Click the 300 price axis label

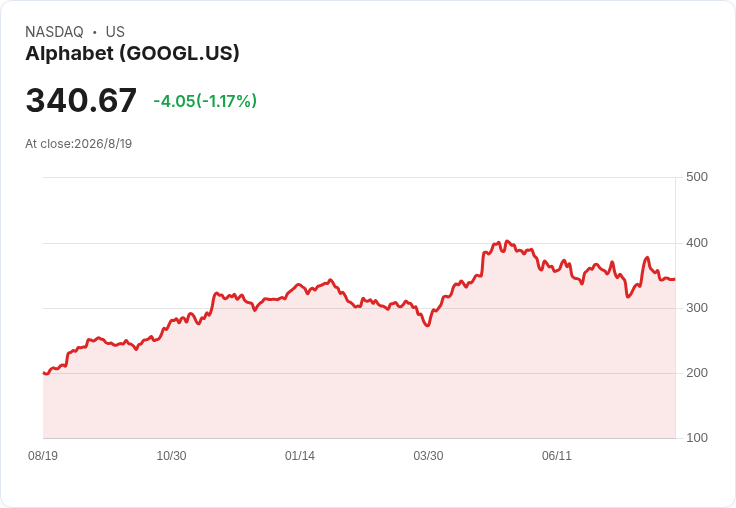pyautogui.click(x=697, y=308)
